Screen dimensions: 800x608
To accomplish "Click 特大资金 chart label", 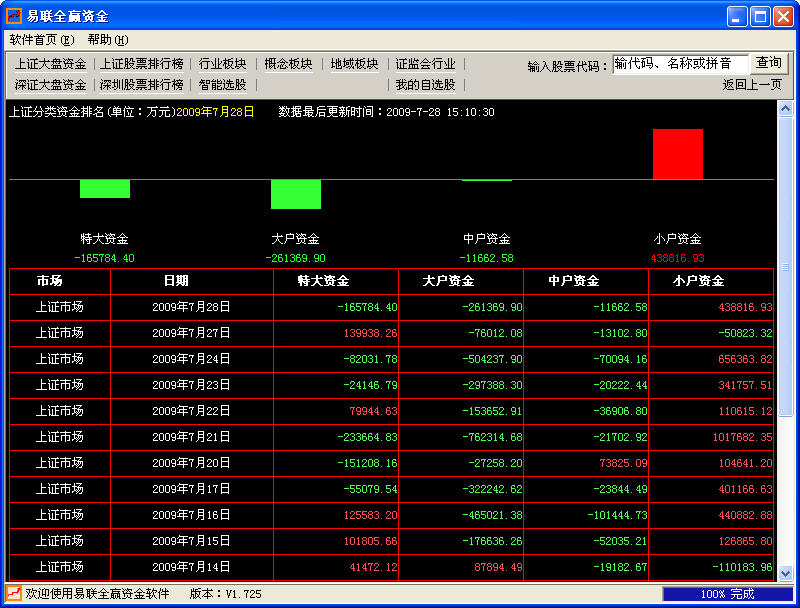I will (x=105, y=239).
